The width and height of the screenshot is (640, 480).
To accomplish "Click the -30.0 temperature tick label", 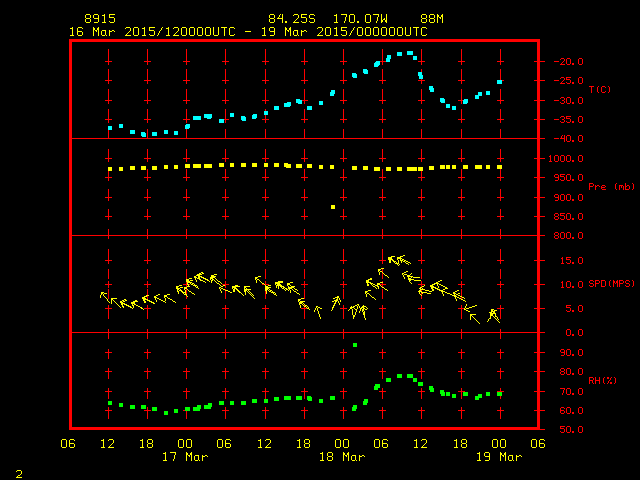I will click(568, 100).
